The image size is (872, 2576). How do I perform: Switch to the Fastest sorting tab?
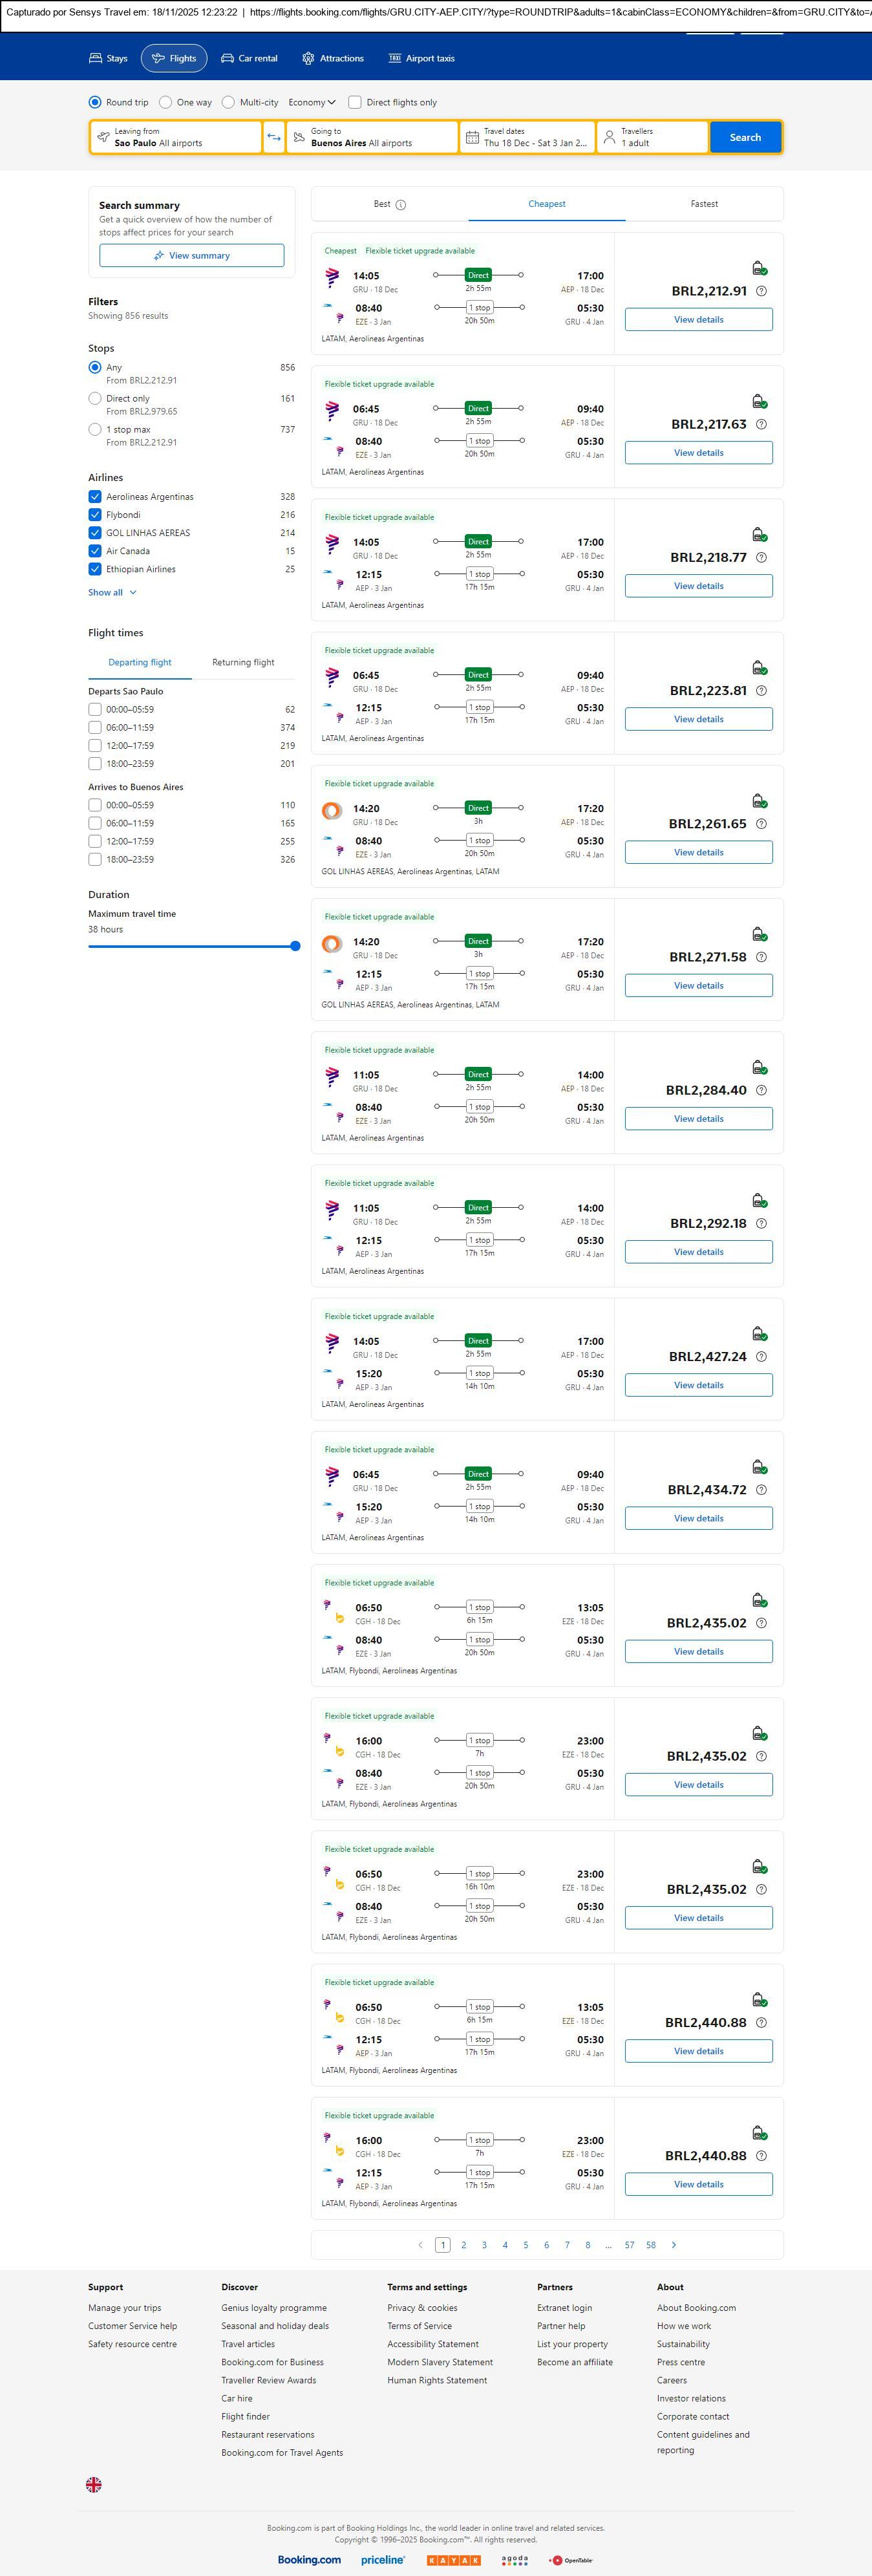coord(704,204)
